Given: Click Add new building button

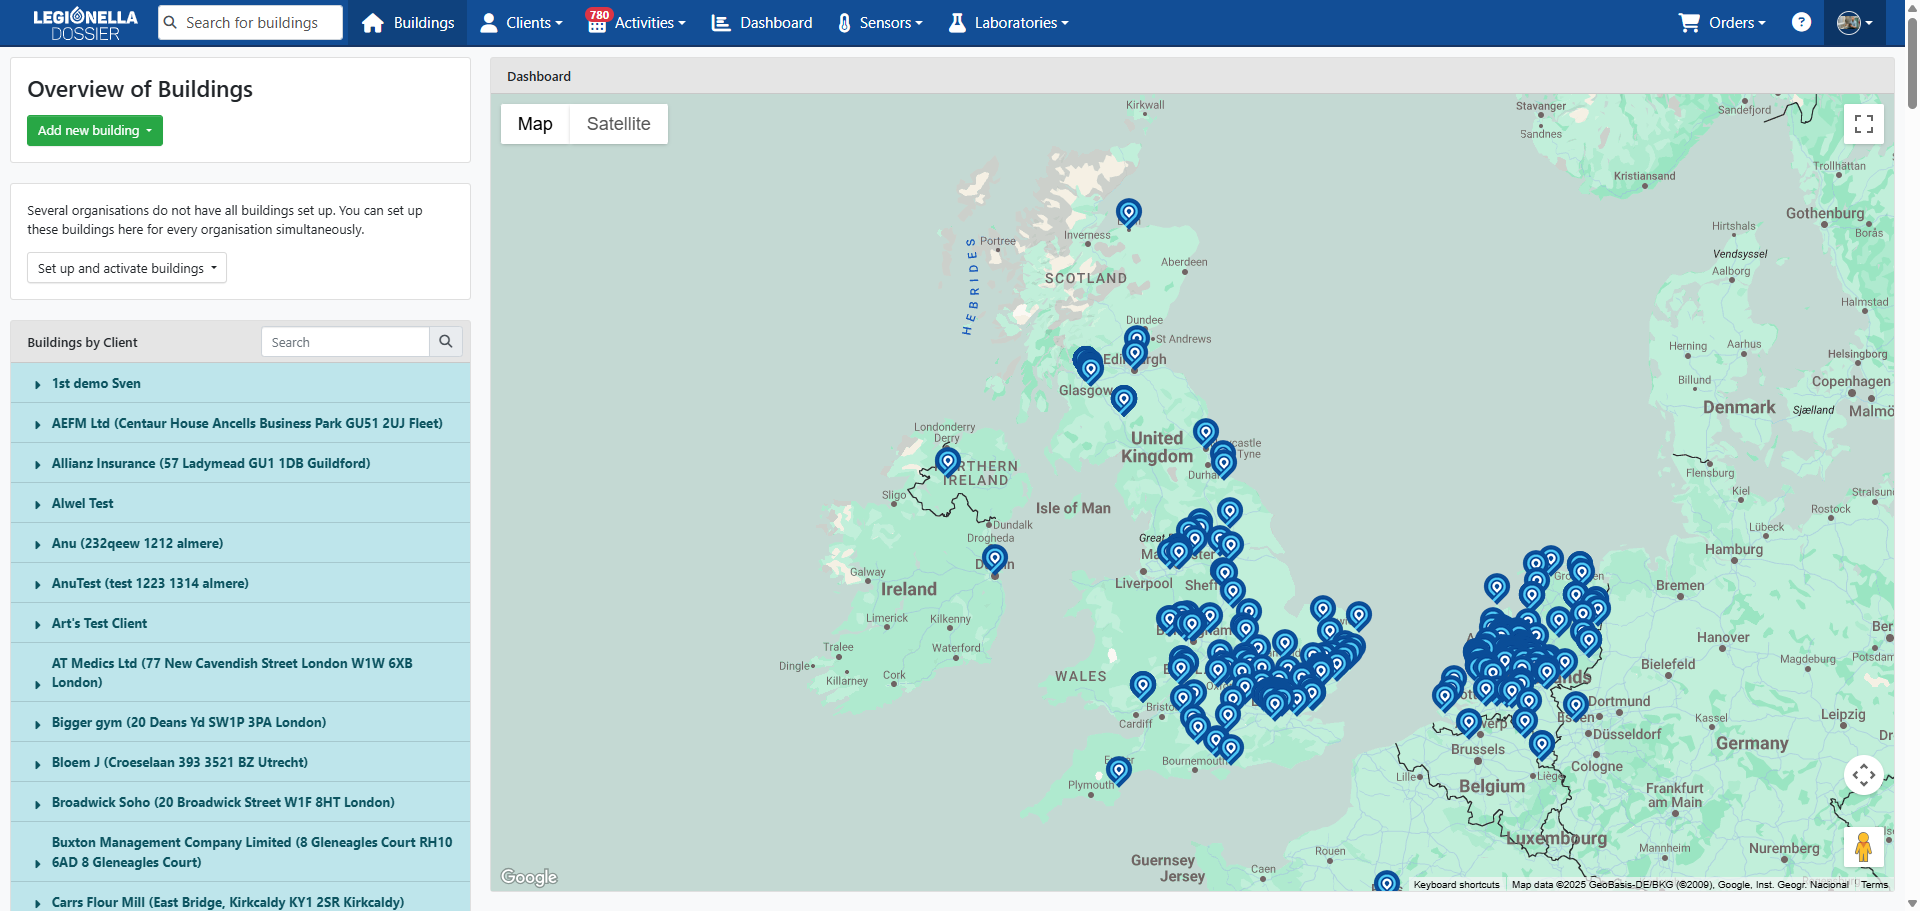Looking at the screenshot, I should click(94, 131).
